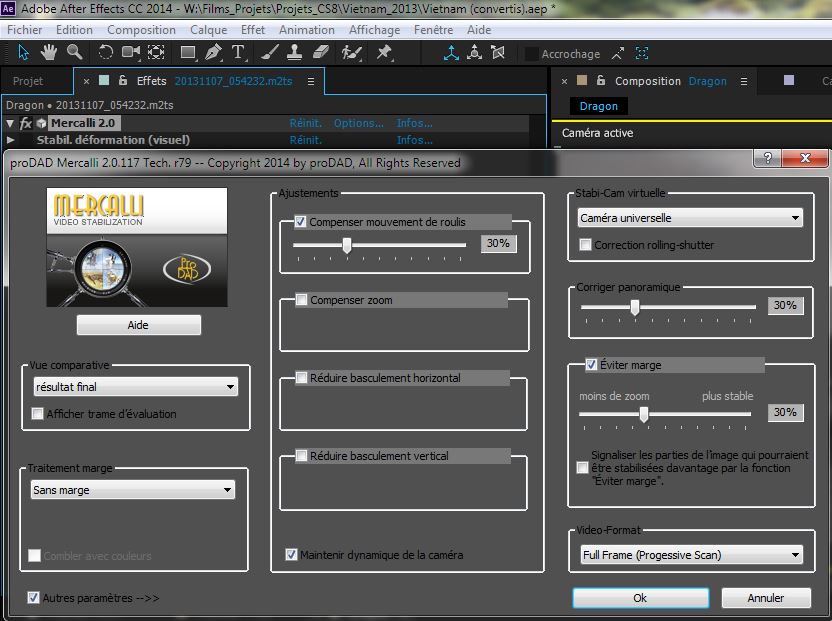Click the roulis compensation slider handle
Screen dimensions: 832x621
click(347, 245)
